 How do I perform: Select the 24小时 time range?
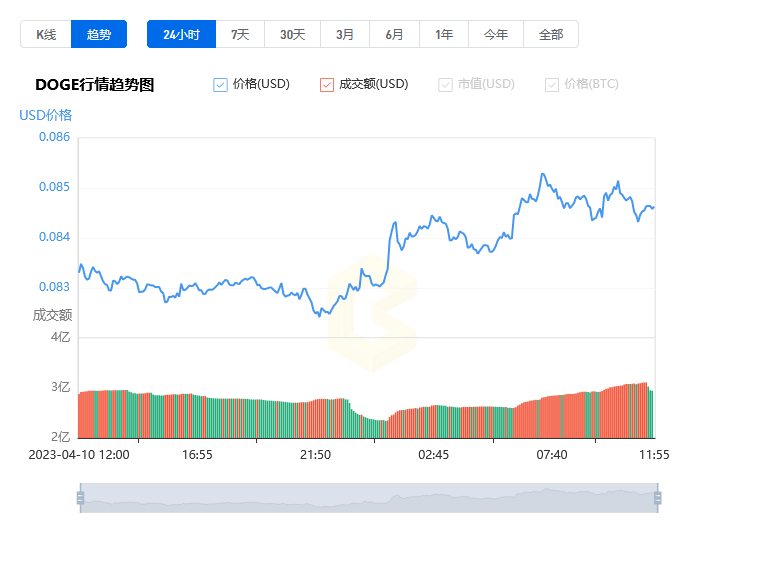tap(181, 34)
